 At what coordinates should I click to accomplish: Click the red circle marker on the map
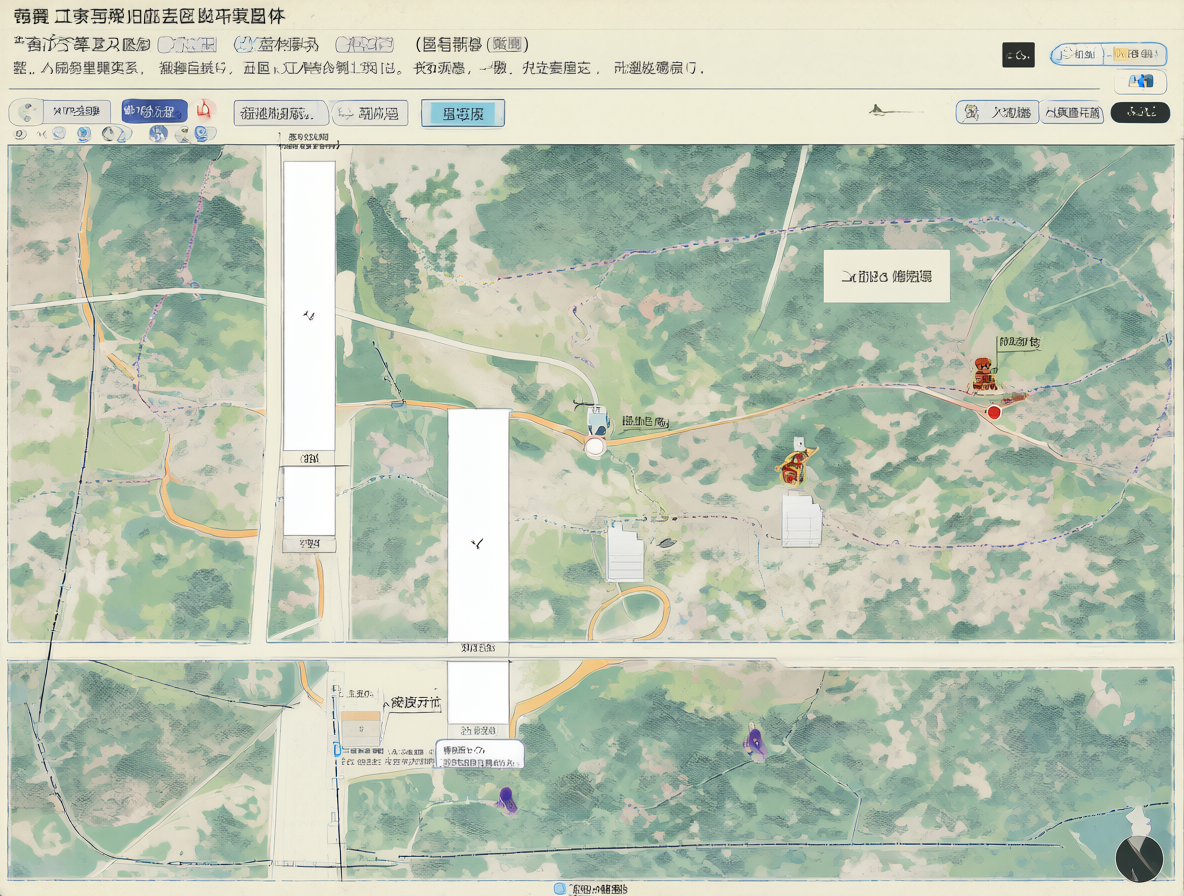click(994, 412)
